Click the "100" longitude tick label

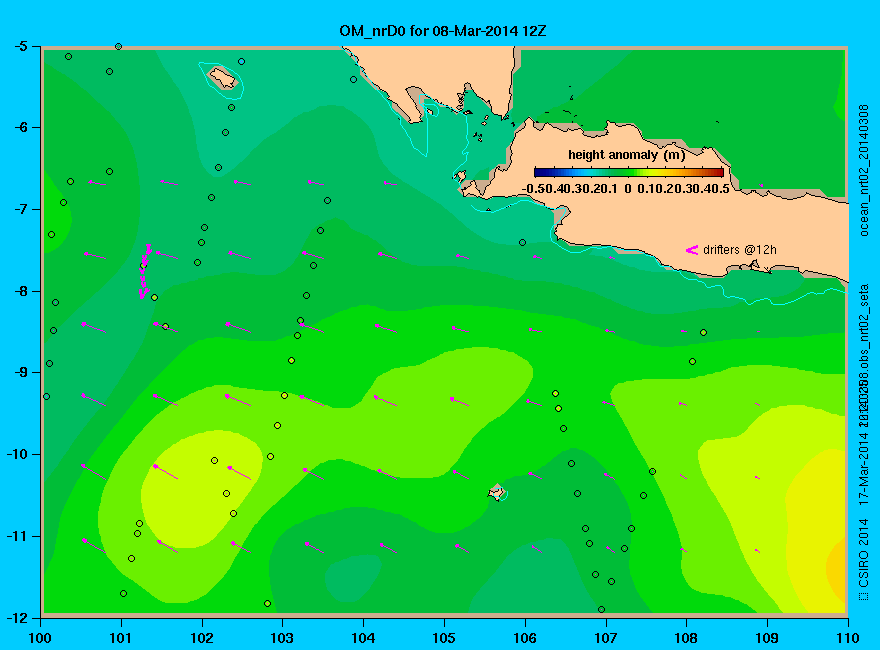coord(40,638)
